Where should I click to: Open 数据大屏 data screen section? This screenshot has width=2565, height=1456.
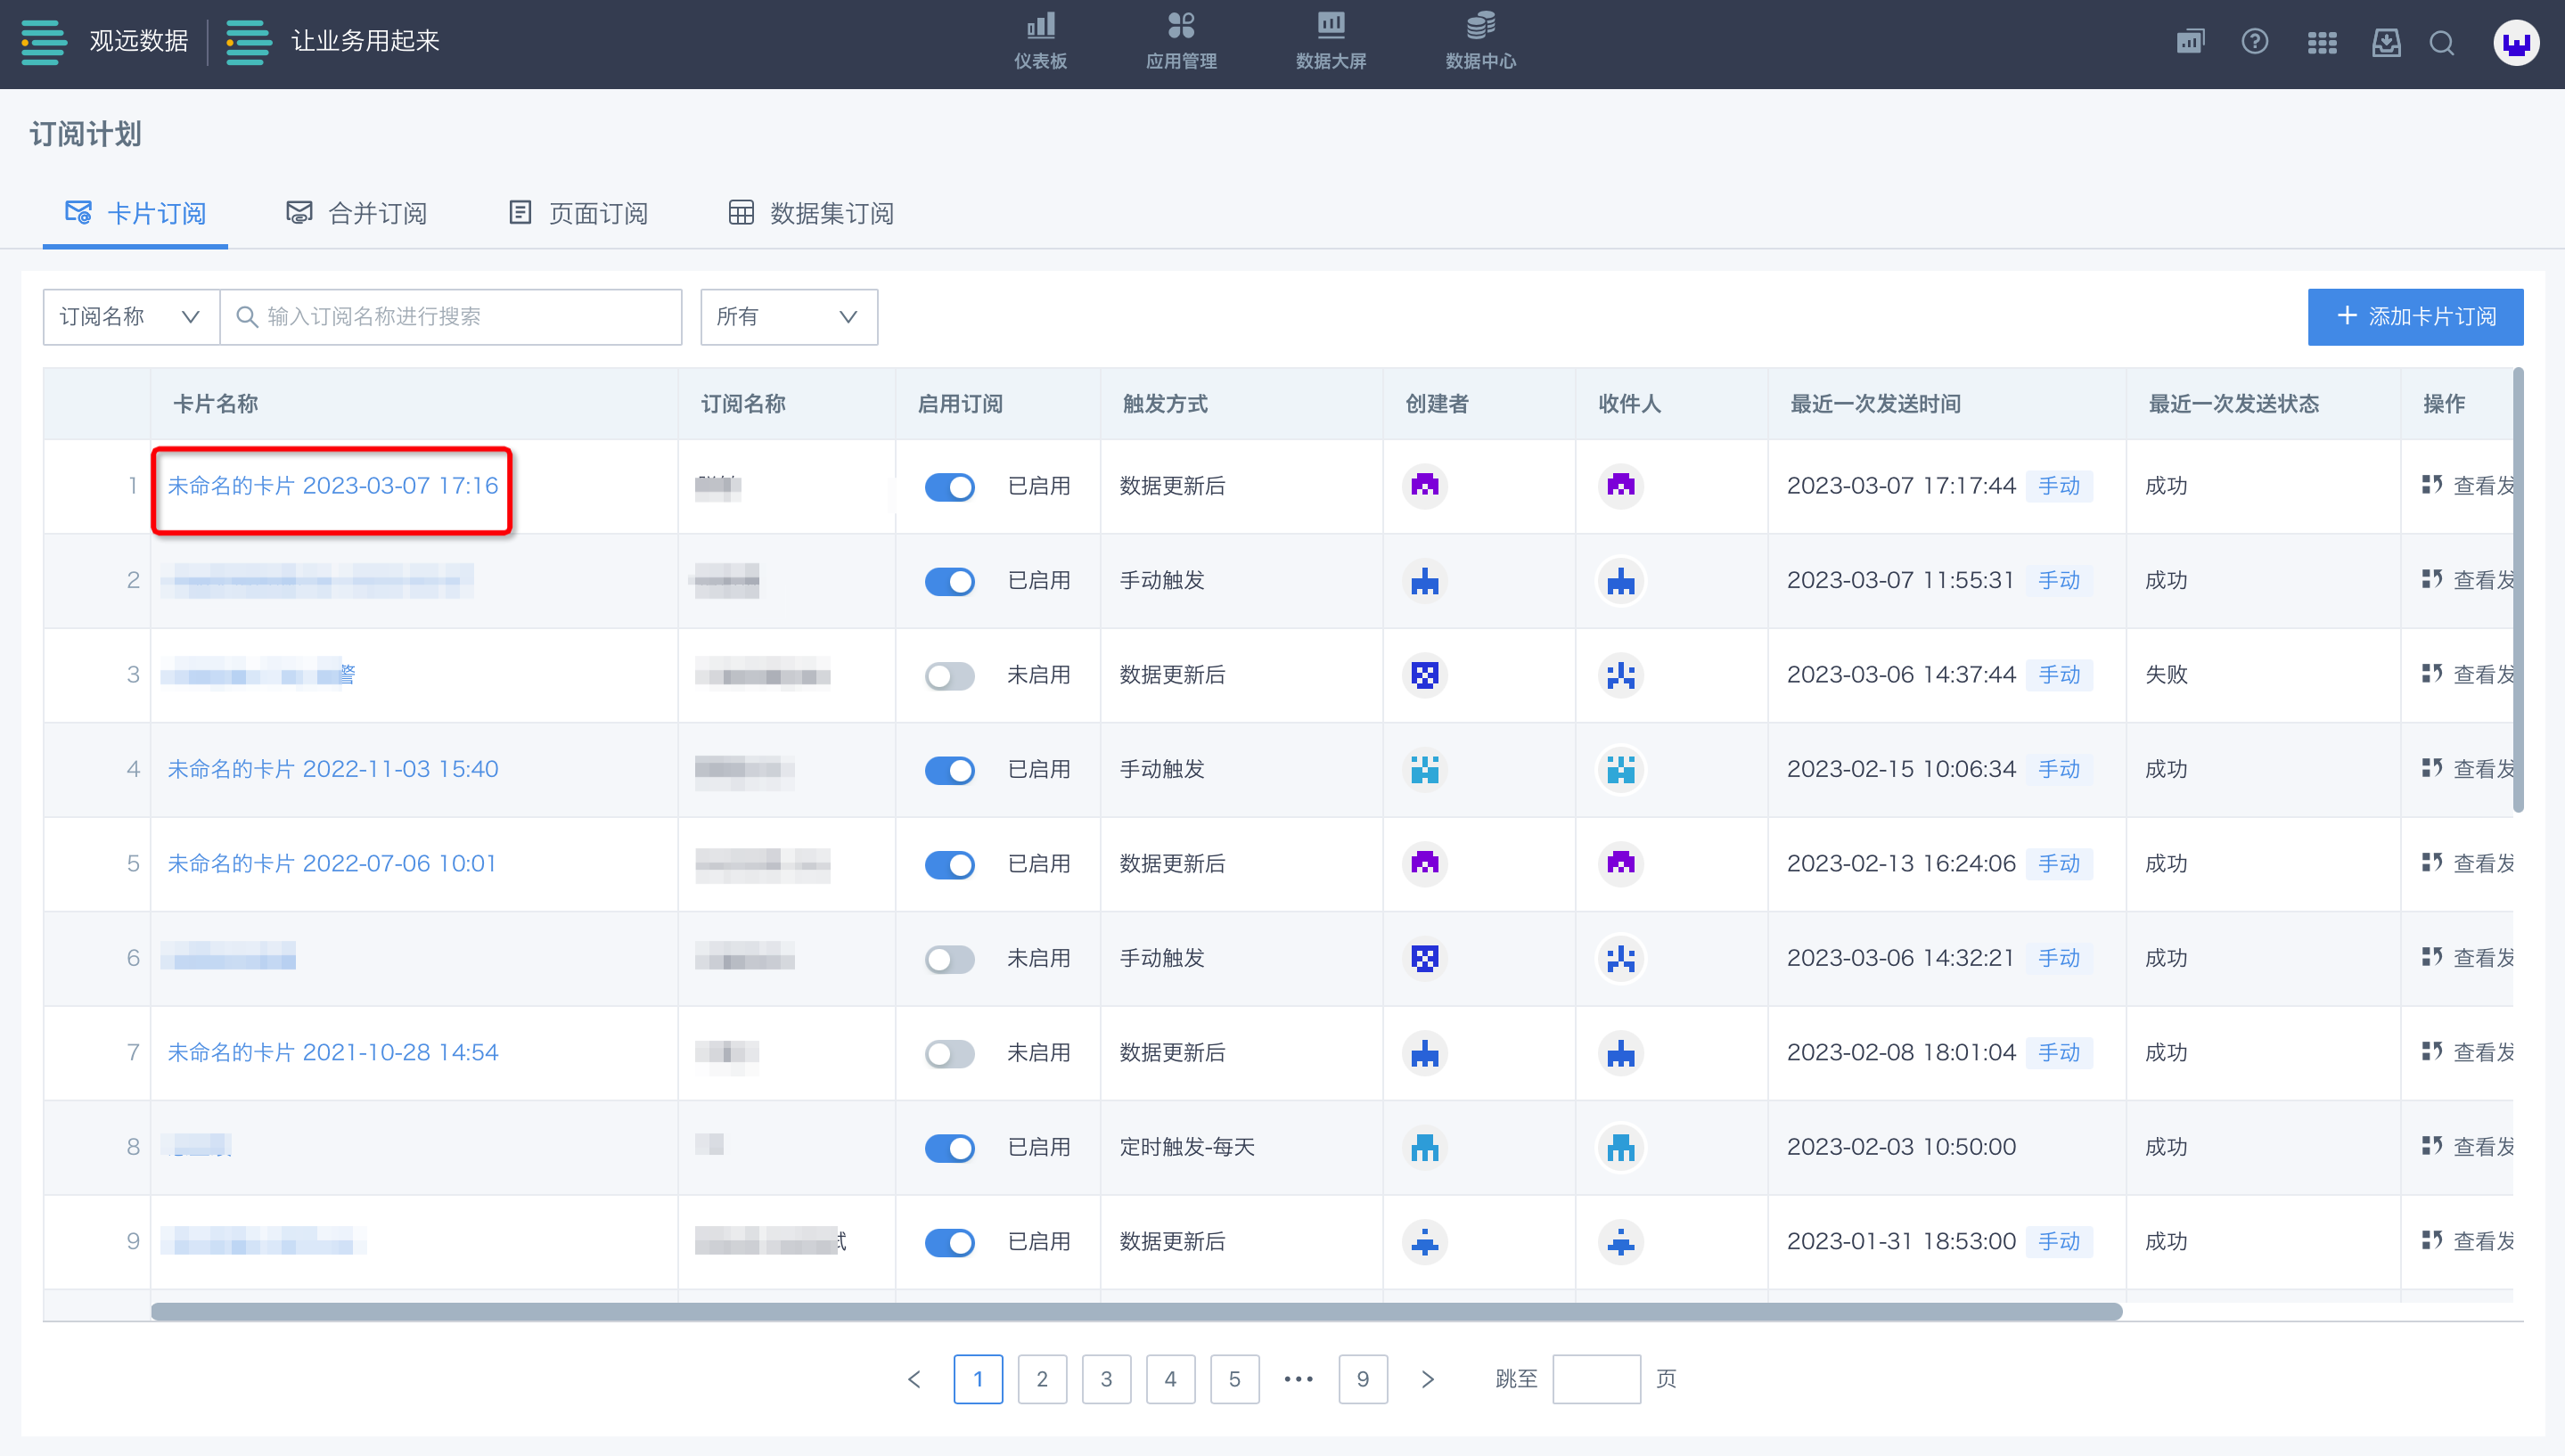1331,42
